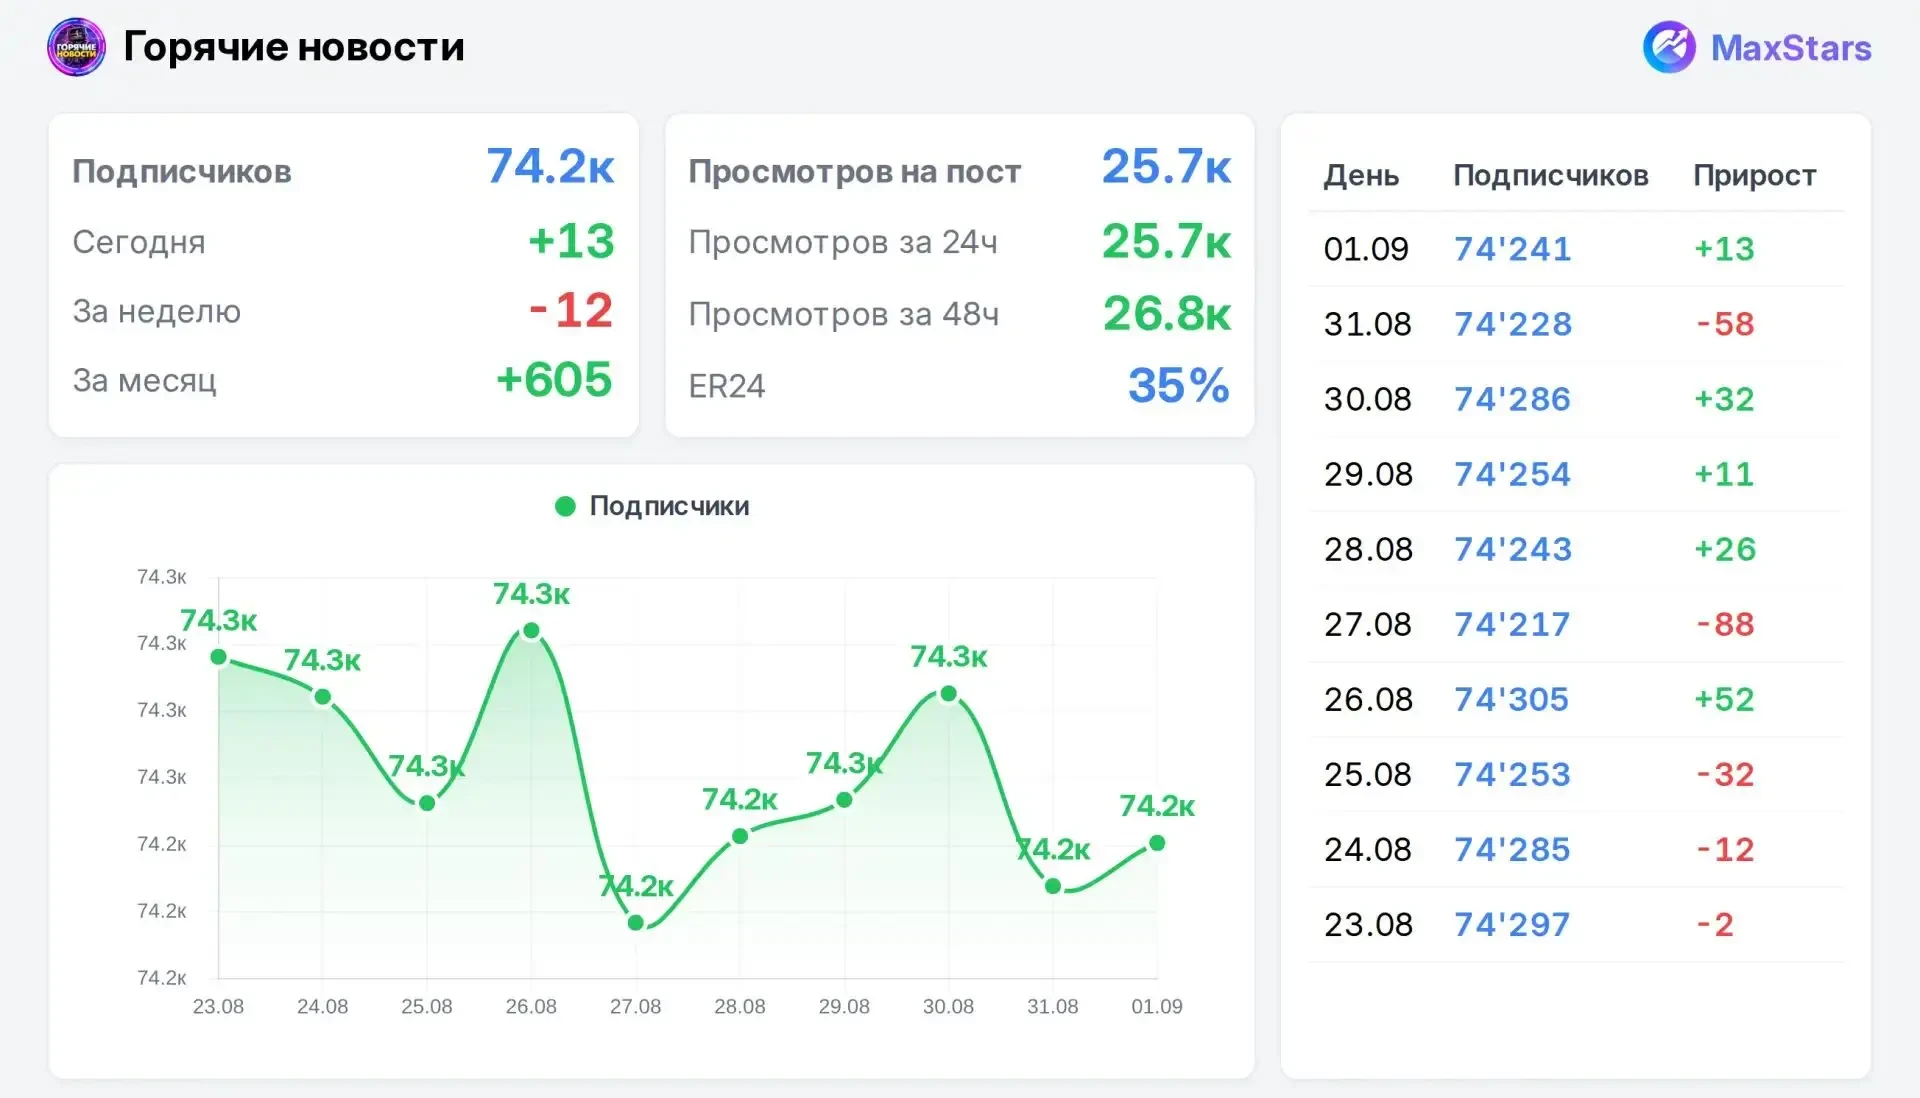
Task: Select the 28.08 data point on chart
Action: click(740, 836)
